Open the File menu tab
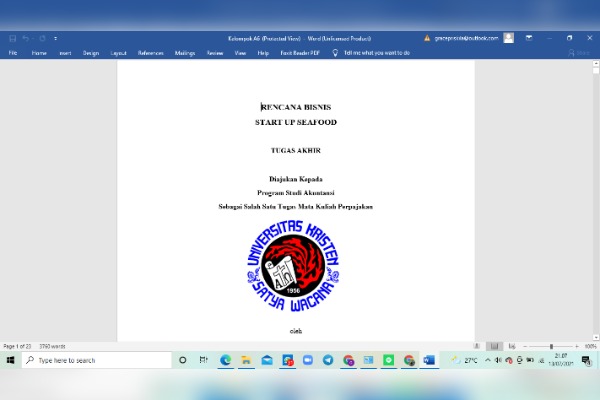Screen dimensions: 600x400 tap(13, 53)
